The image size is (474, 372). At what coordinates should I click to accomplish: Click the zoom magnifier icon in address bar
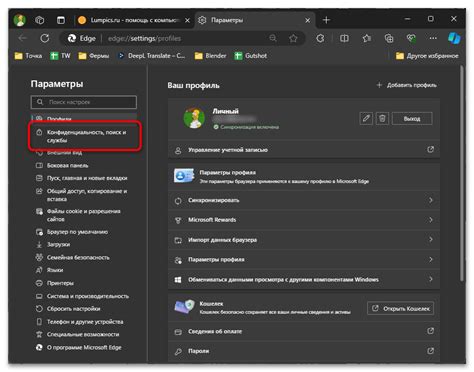(273, 38)
